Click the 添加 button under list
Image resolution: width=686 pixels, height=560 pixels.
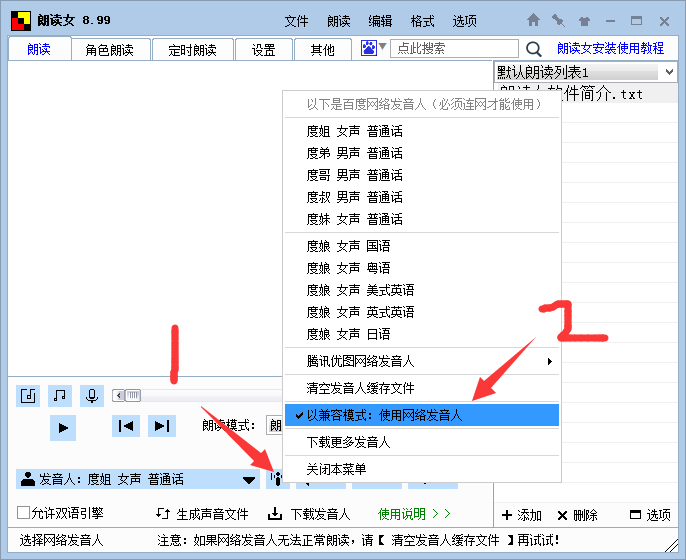click(x=522, y=515)
